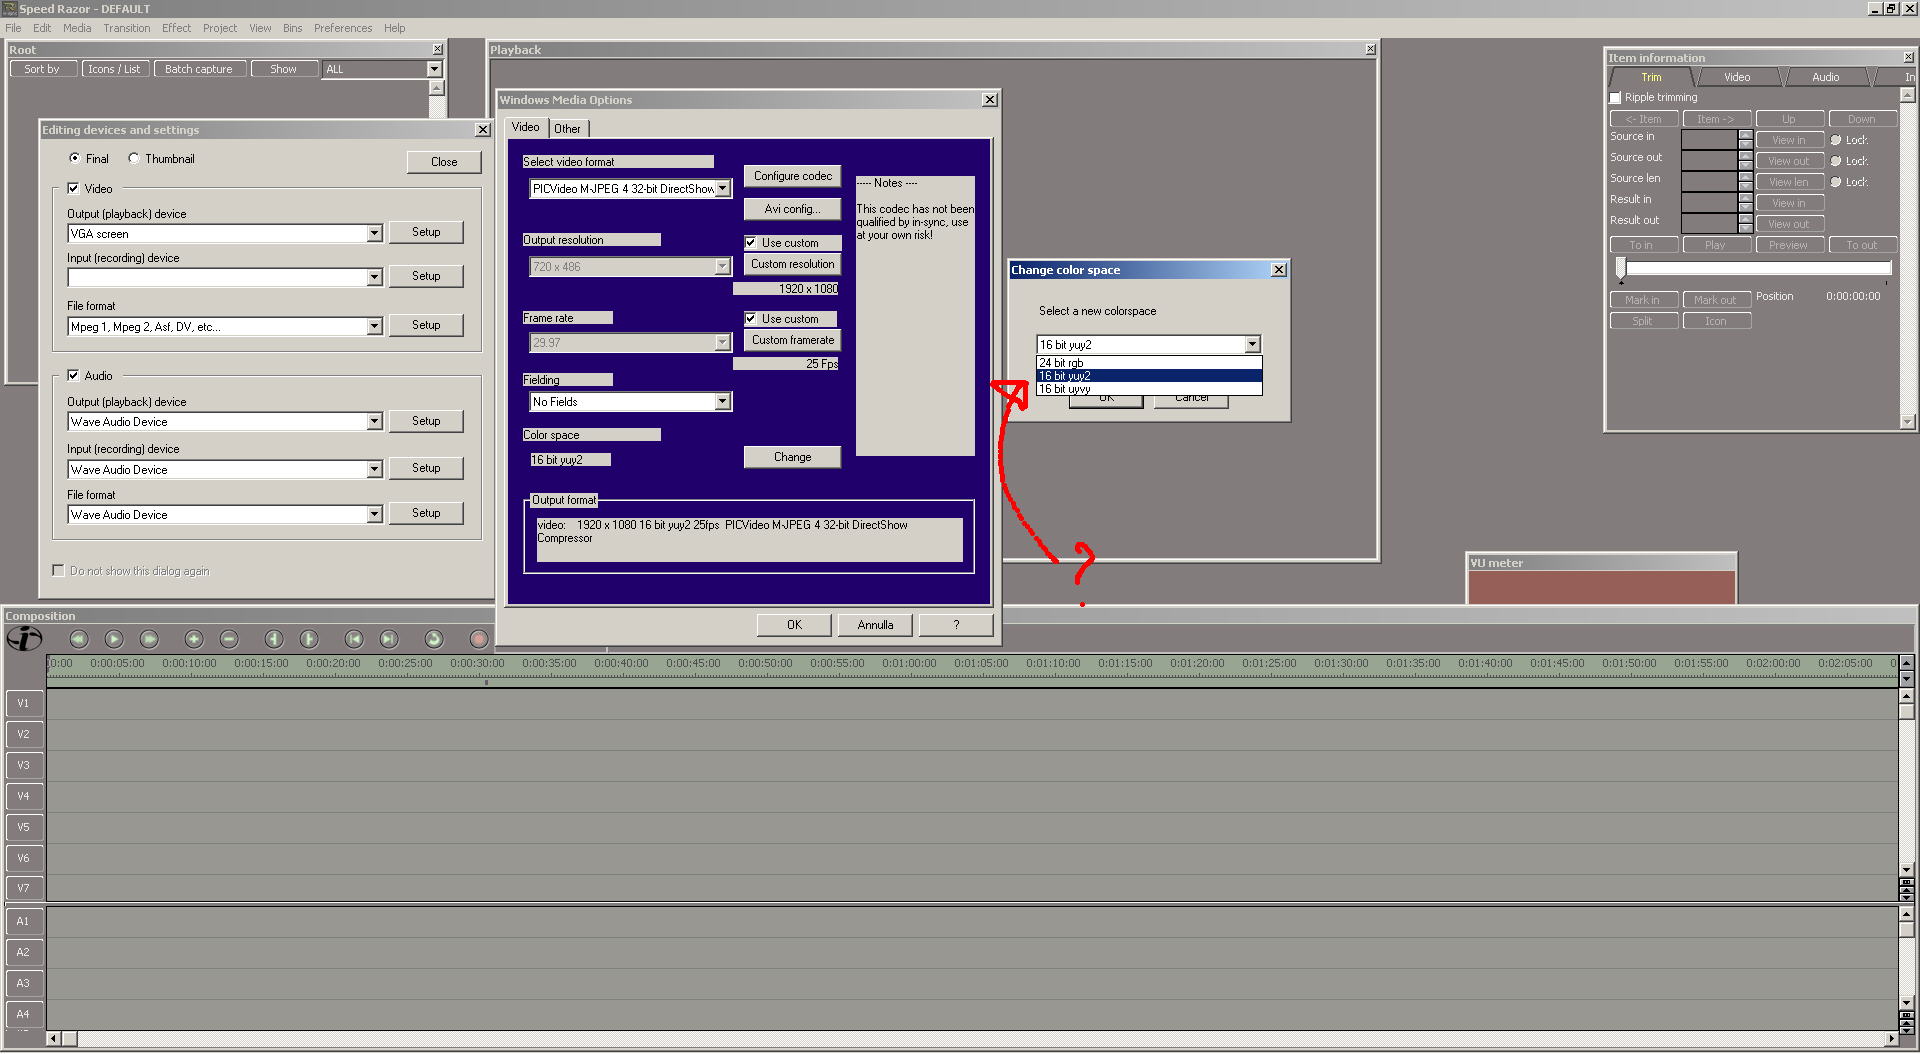Image resolution: width=1920 pixels, height=1054 pixels.
Task: Select the A1 audio track header
Action: (24, 921)
